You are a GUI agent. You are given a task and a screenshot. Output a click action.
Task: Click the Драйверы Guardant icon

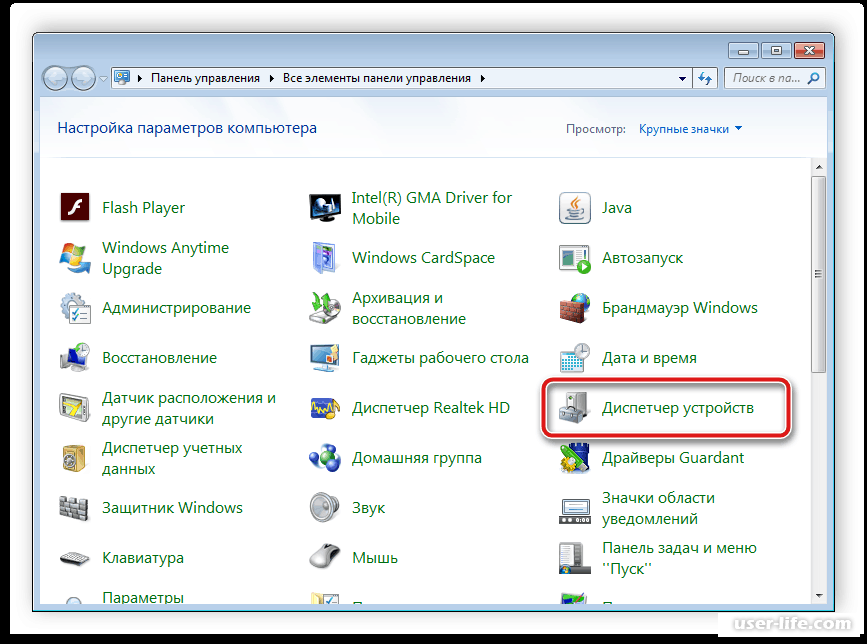pos(574,458)
